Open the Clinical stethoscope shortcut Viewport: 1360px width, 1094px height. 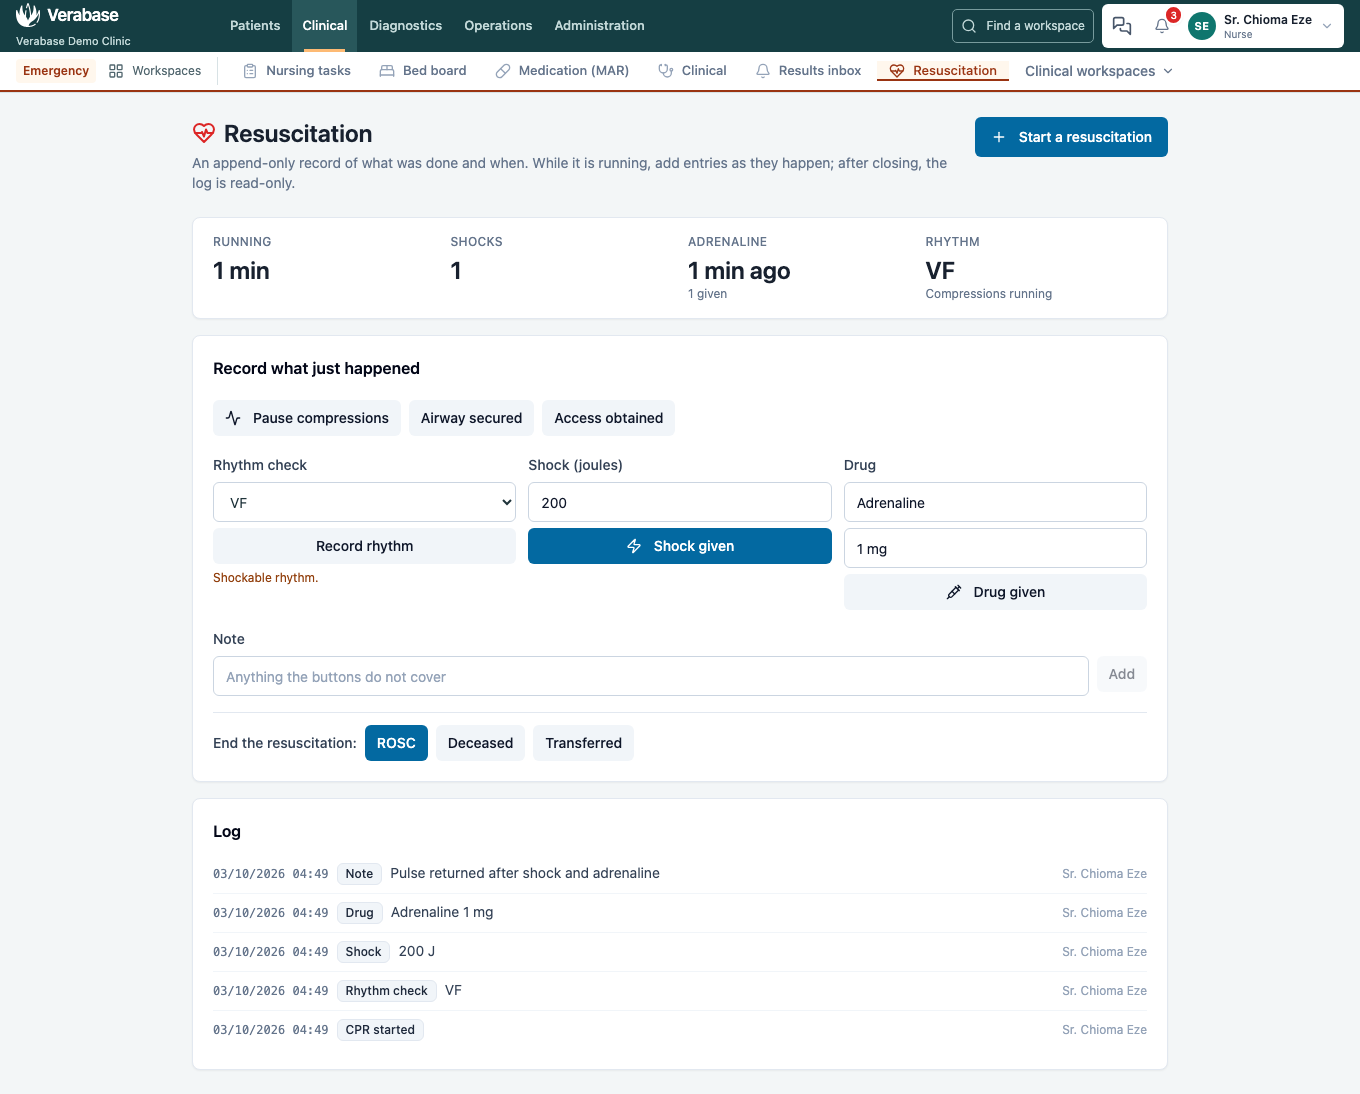click(692, 71)
